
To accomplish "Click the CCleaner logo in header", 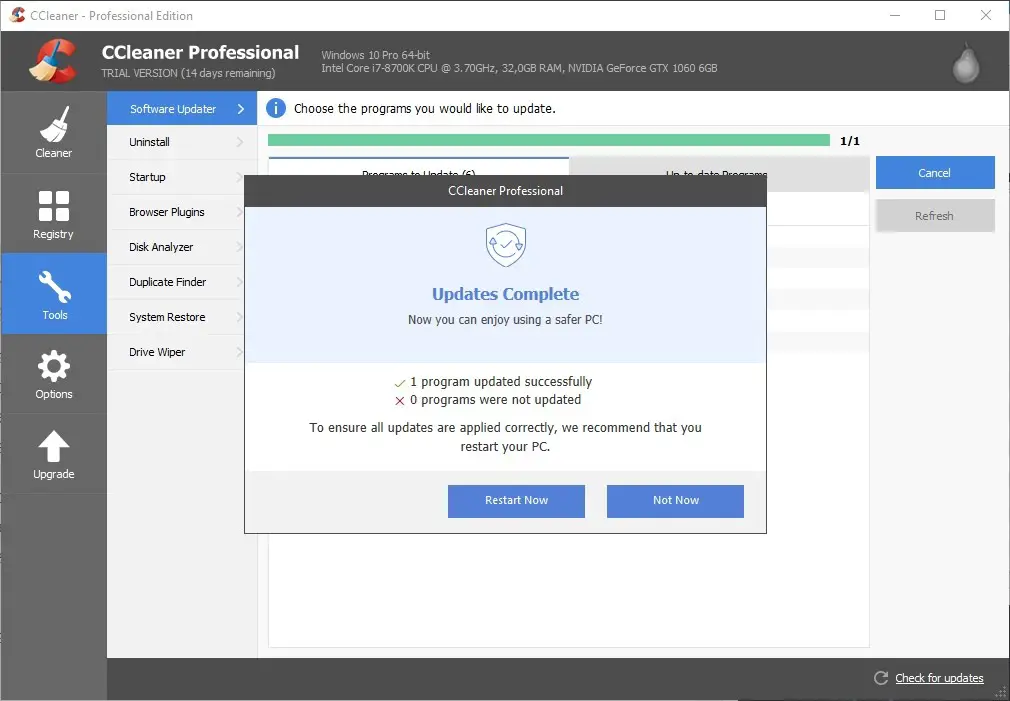I will (53, 61).
